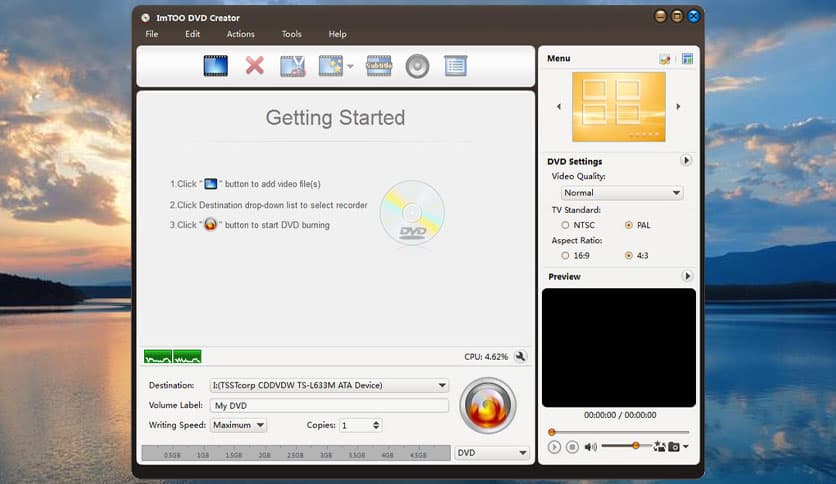This screenshot has height=484, width=836.
Task: Click the red X Remove button
Action: pos(254,66)
